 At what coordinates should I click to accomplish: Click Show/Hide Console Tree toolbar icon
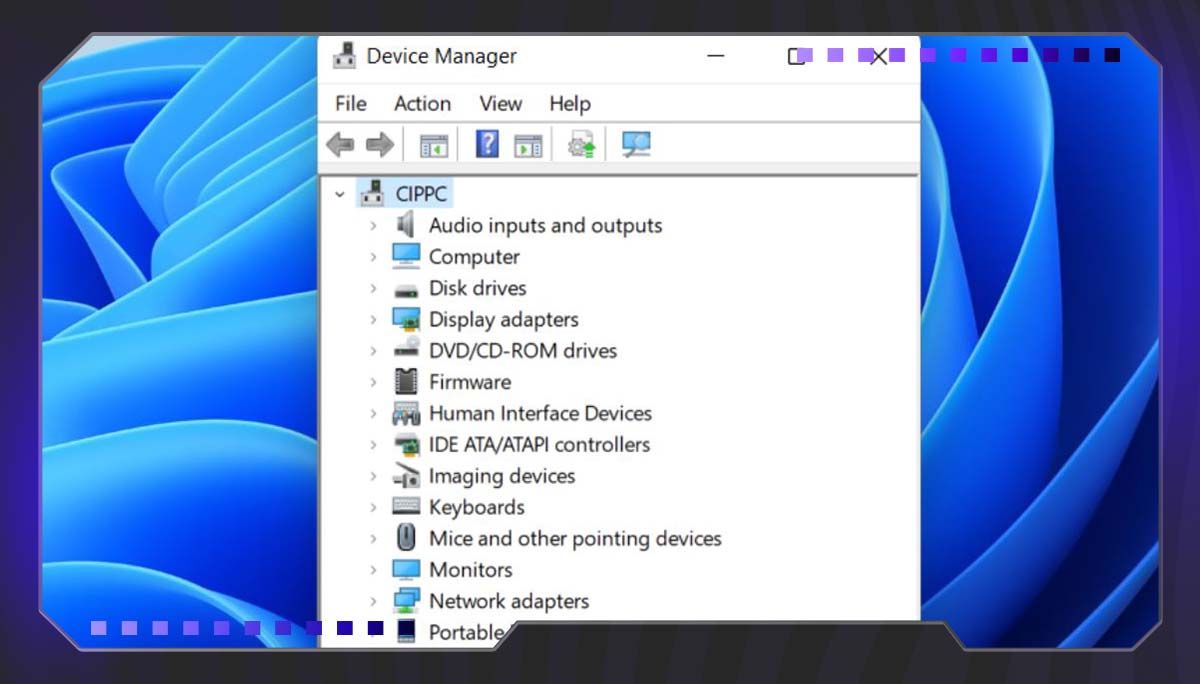click(434, 146)
